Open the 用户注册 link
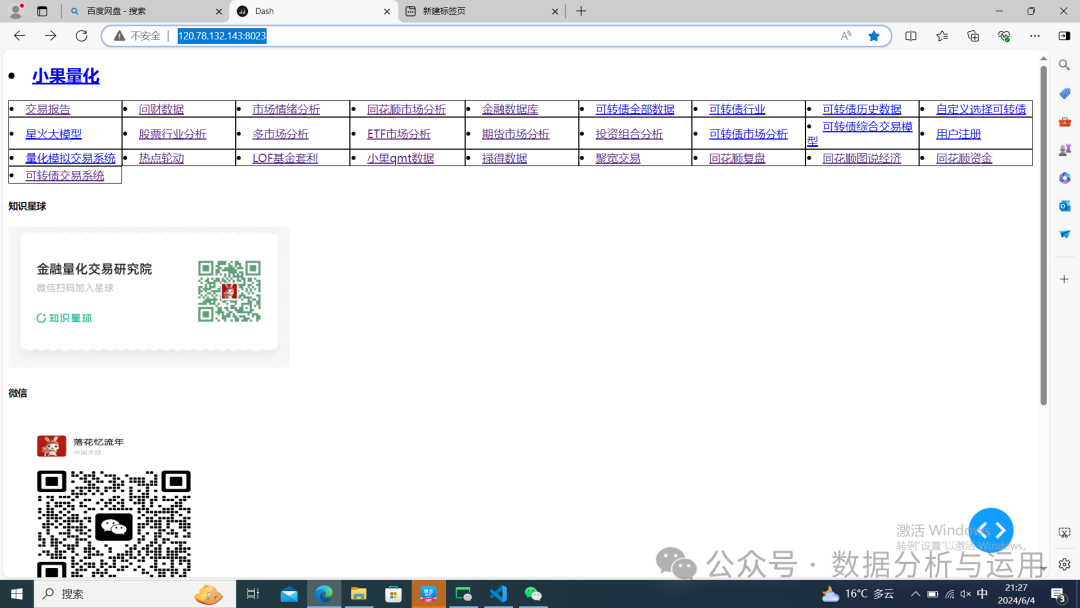The width and height of the screenshot is (1080, 608). (x=958, y=134)
